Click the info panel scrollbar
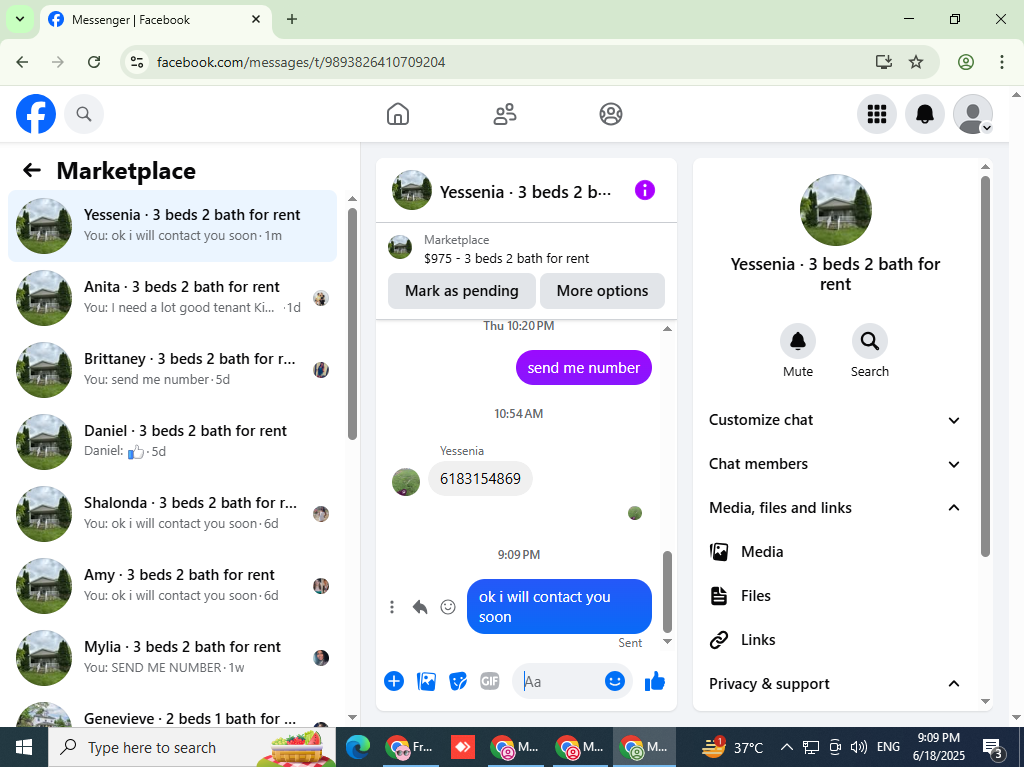1024x767 pixels. coord(985,367)
